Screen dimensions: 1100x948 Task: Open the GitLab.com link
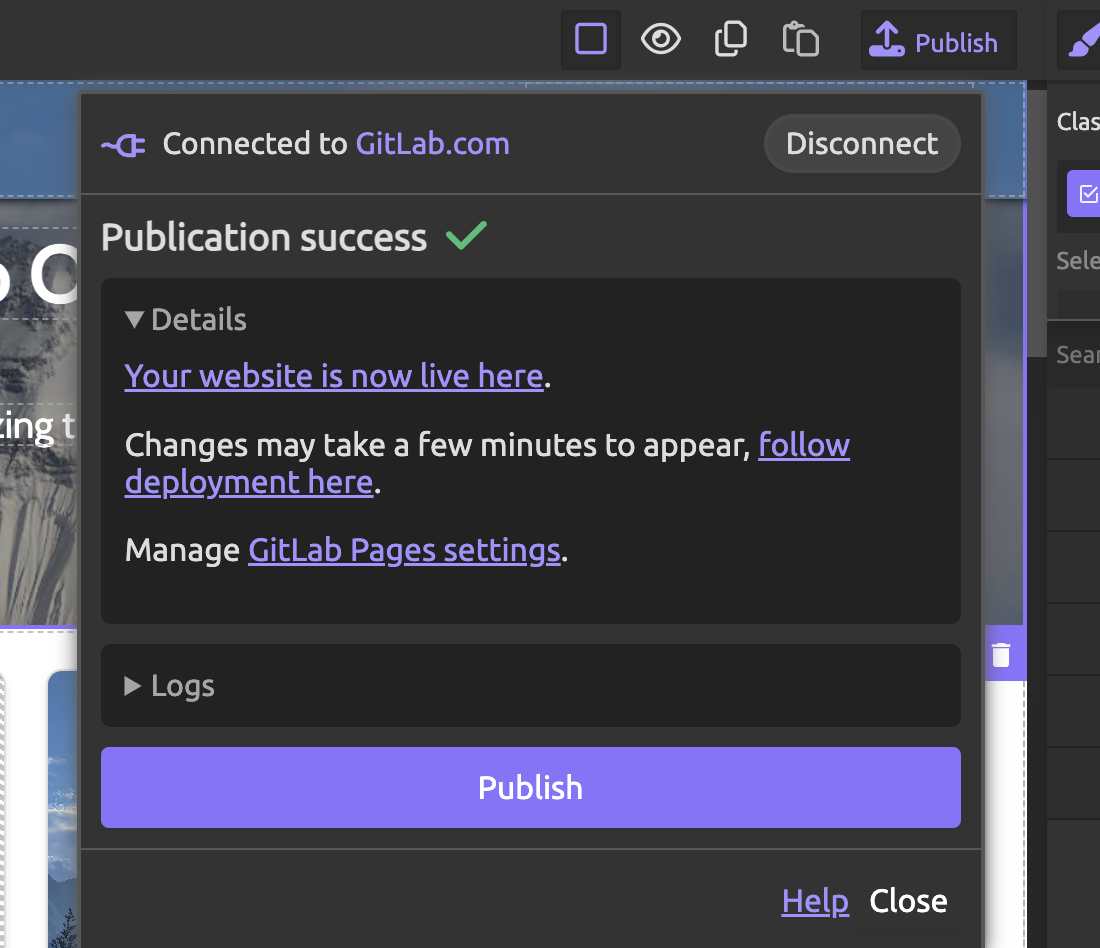pos(432,144)
